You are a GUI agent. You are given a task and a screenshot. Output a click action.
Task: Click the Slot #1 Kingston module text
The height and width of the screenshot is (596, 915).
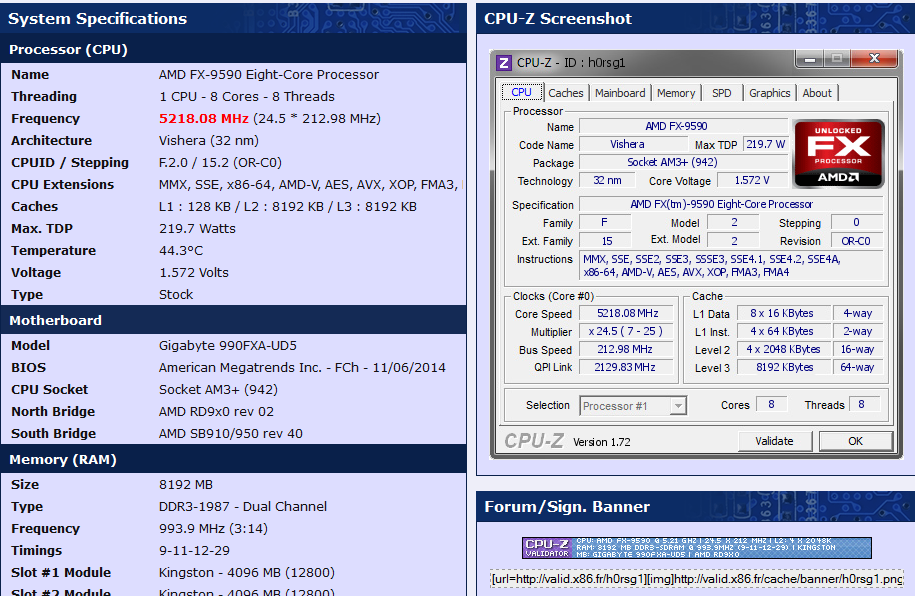(247, 573)
